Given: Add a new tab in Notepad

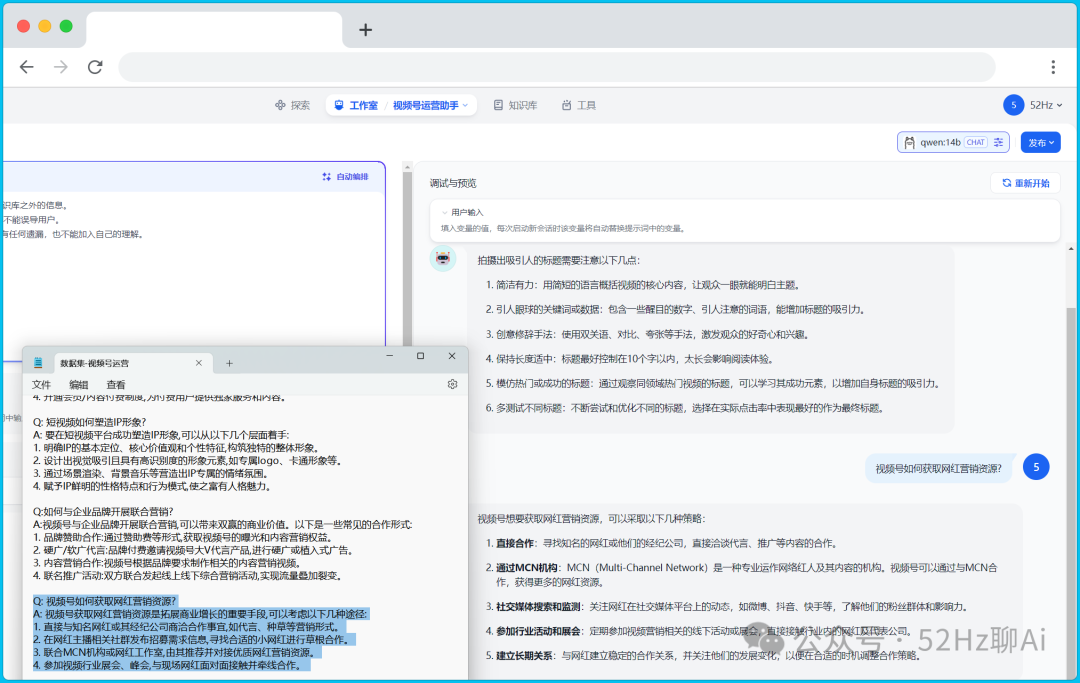Looking at the screenshot, I should coord(229,363).
